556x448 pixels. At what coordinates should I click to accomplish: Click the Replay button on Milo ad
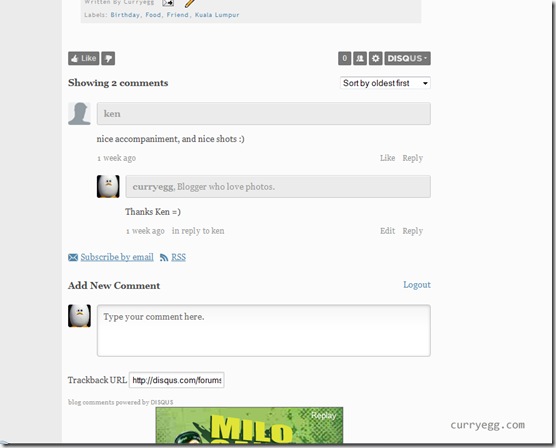coord(323,416)
